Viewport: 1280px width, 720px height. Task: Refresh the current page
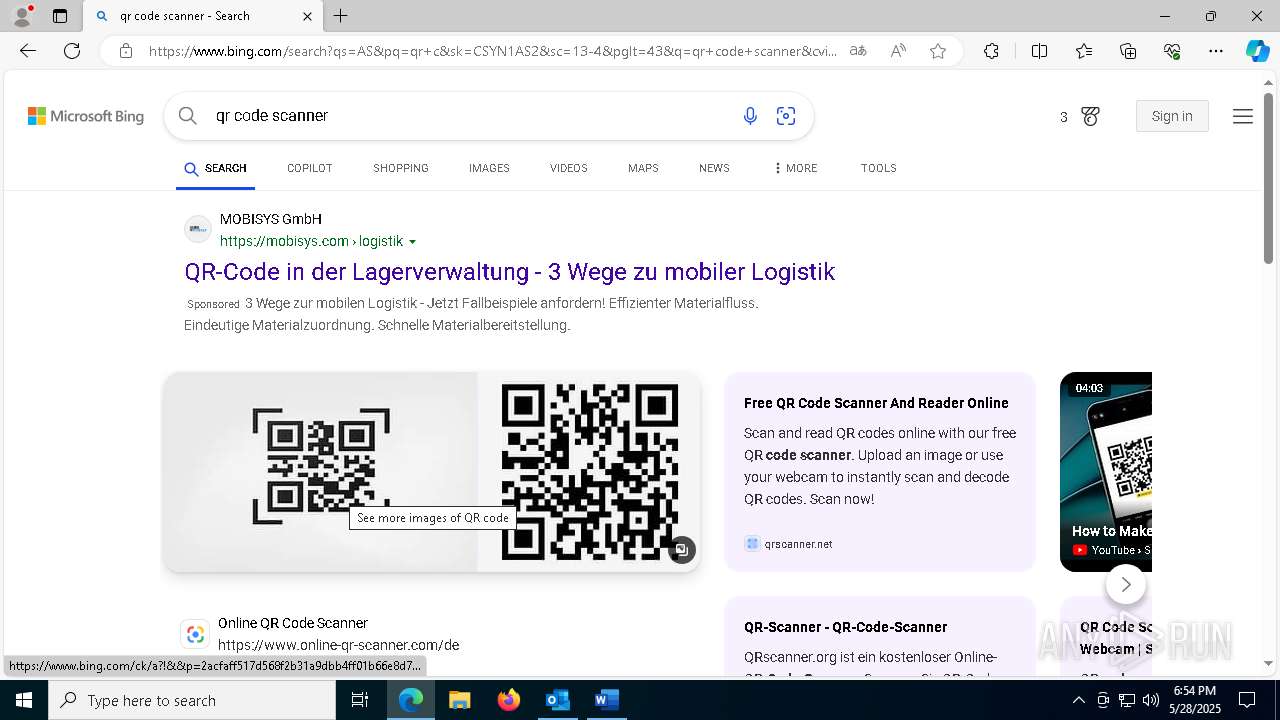[72, 51]
